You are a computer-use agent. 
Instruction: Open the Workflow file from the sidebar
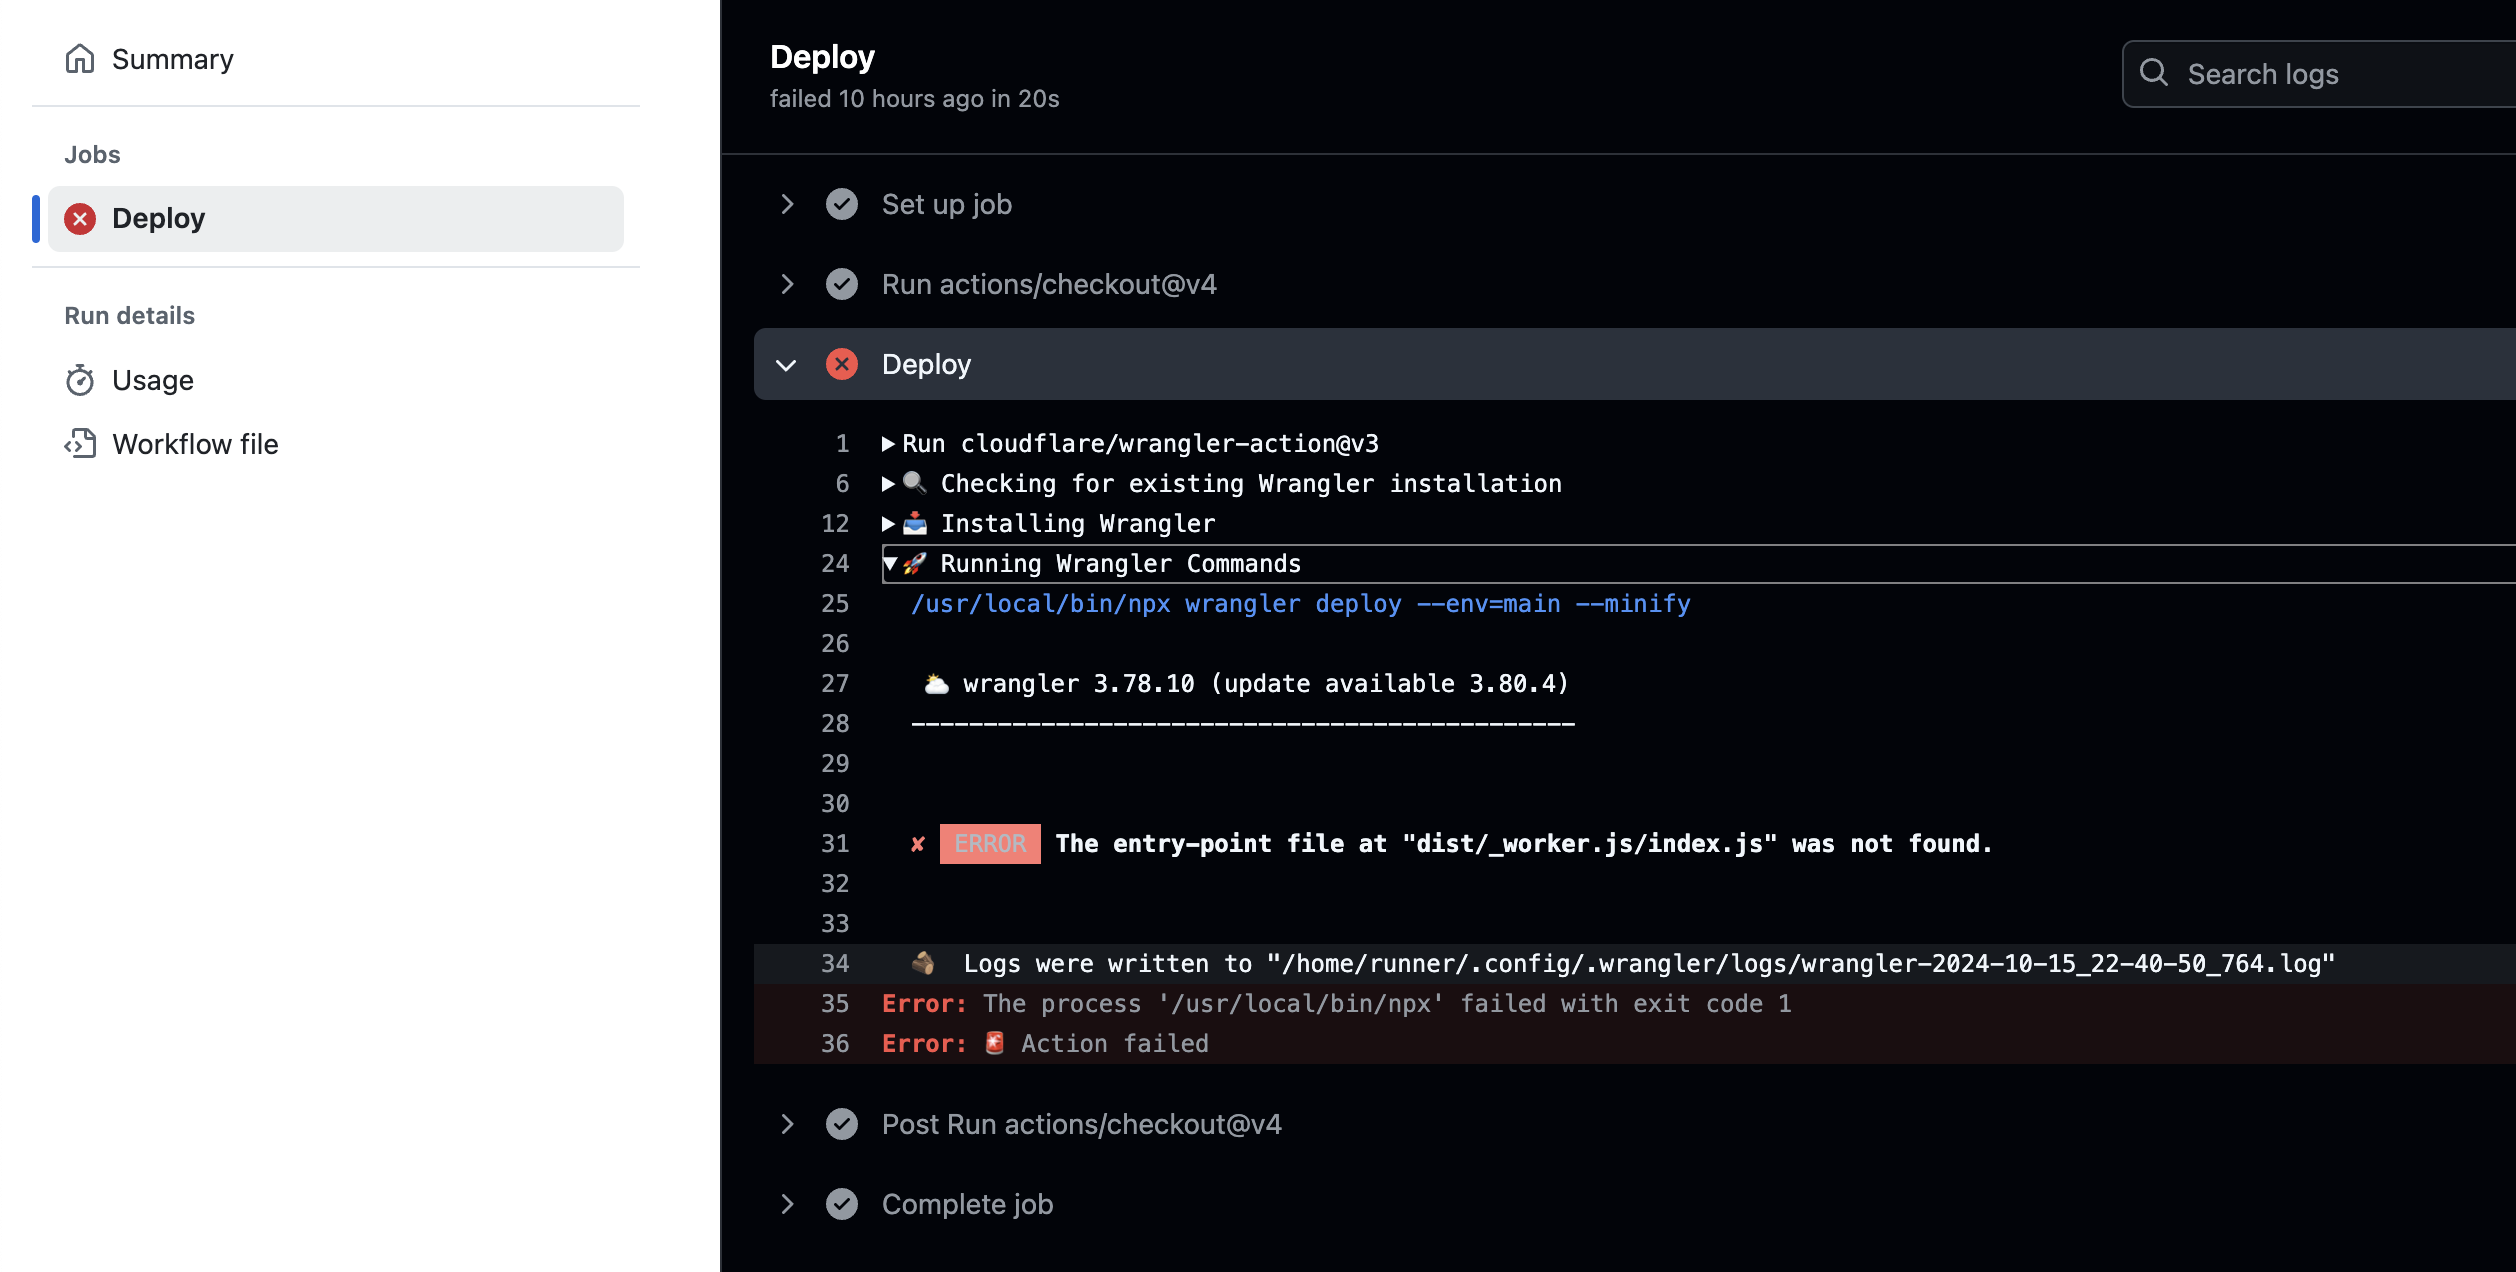(x=195, y=444)
